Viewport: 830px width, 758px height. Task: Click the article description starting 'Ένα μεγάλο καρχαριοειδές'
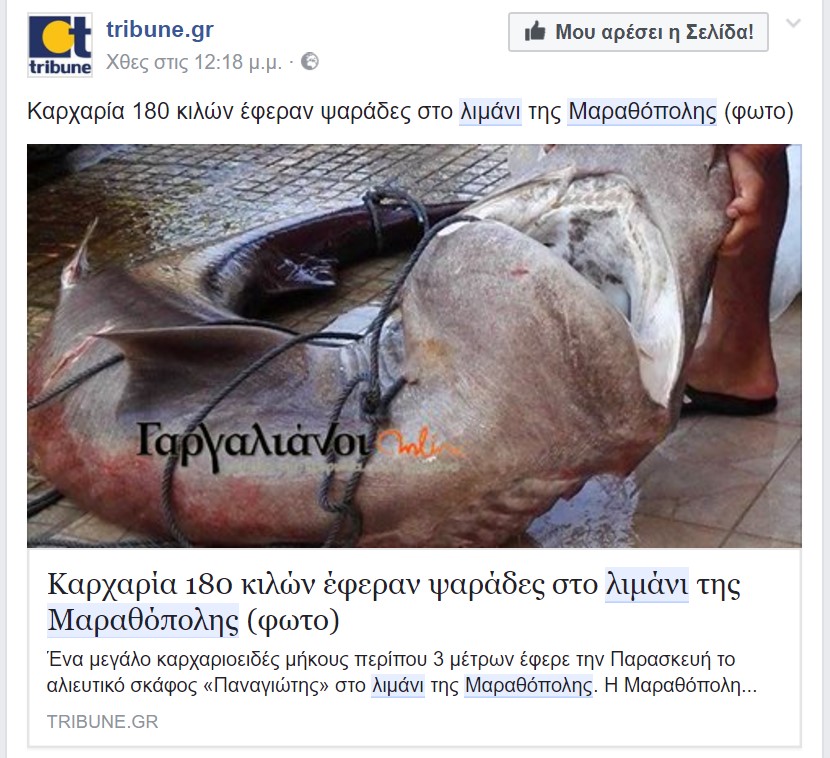click(x=402, y=672)
